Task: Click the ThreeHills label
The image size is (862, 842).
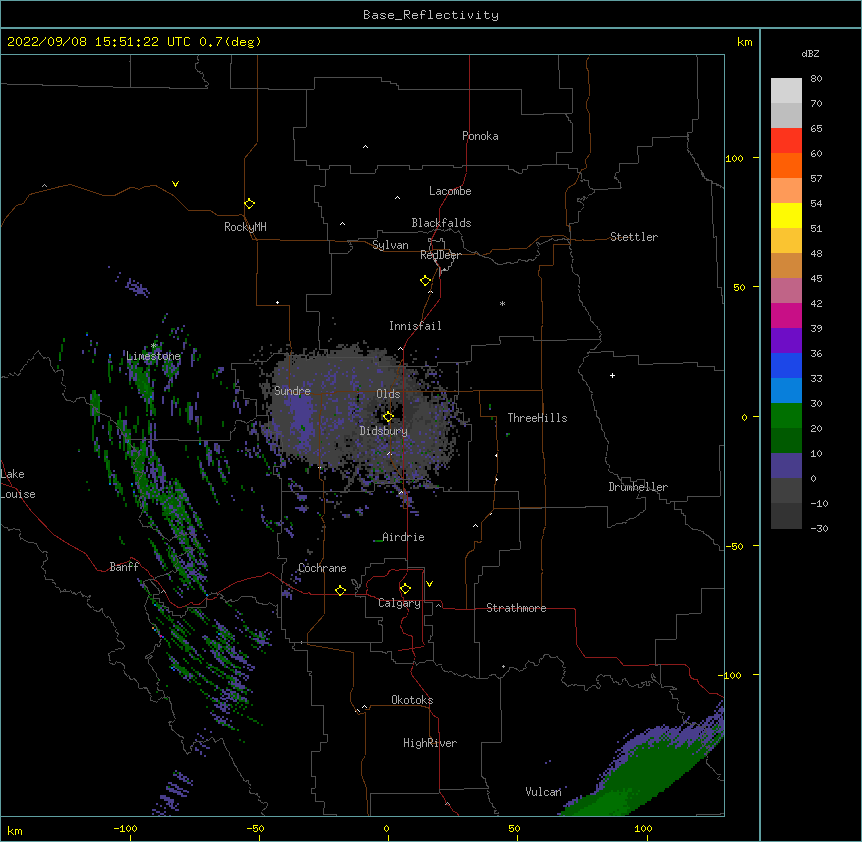Action: (537, 418)
